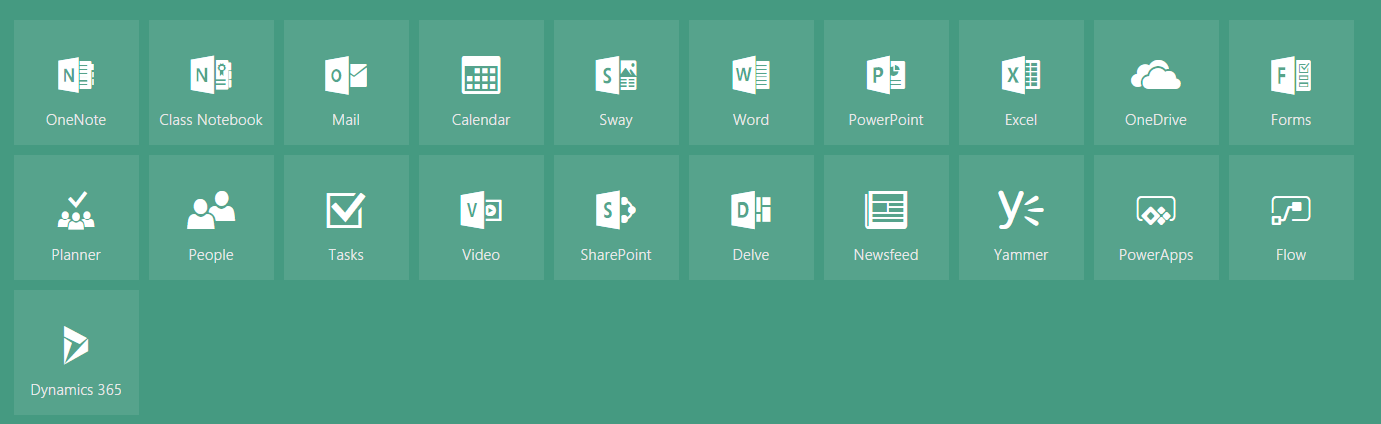Launch the SharePoint tile
1381x424 pixels.
pyautogui.click(x=616, y=217)
